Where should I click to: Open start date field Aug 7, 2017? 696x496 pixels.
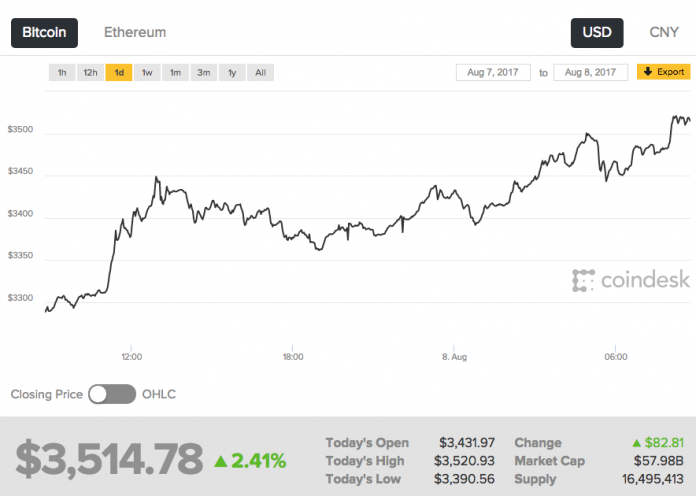(x=494, y=72)
